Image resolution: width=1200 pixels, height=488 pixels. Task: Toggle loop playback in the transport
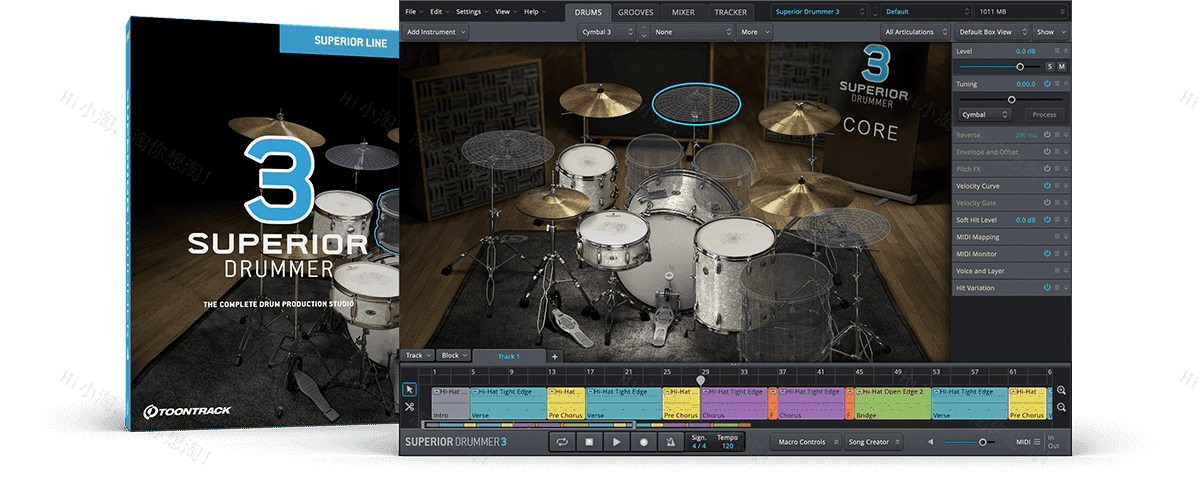coord(563,442)
